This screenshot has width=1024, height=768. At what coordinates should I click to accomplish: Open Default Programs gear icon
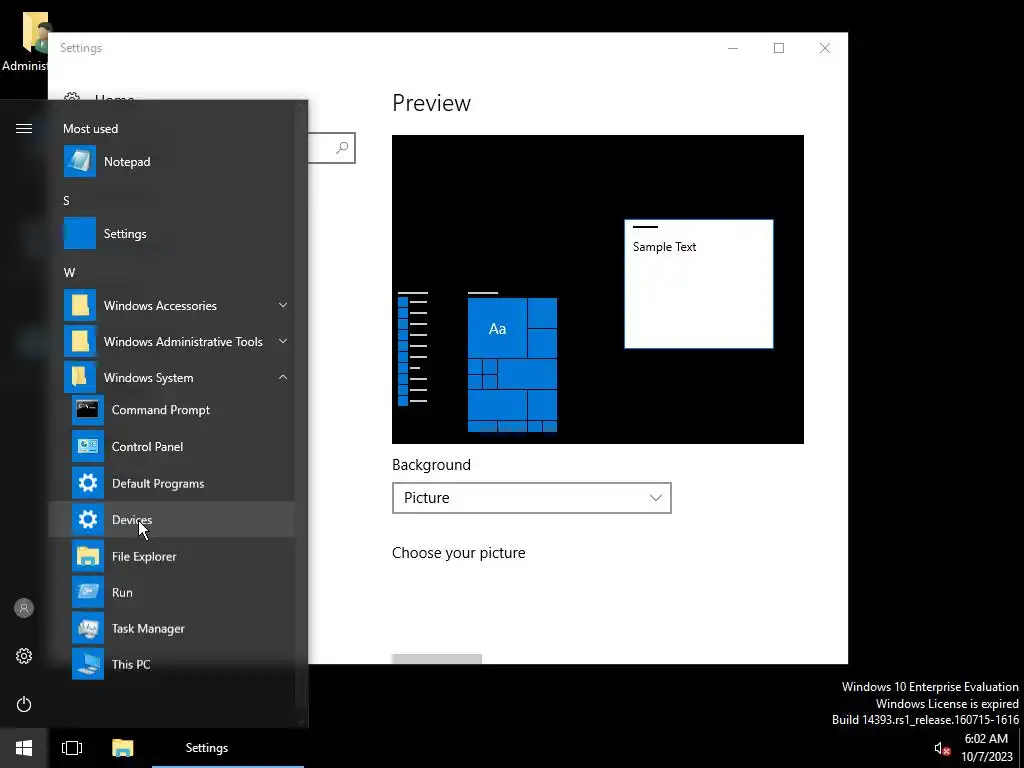[88, 483]
